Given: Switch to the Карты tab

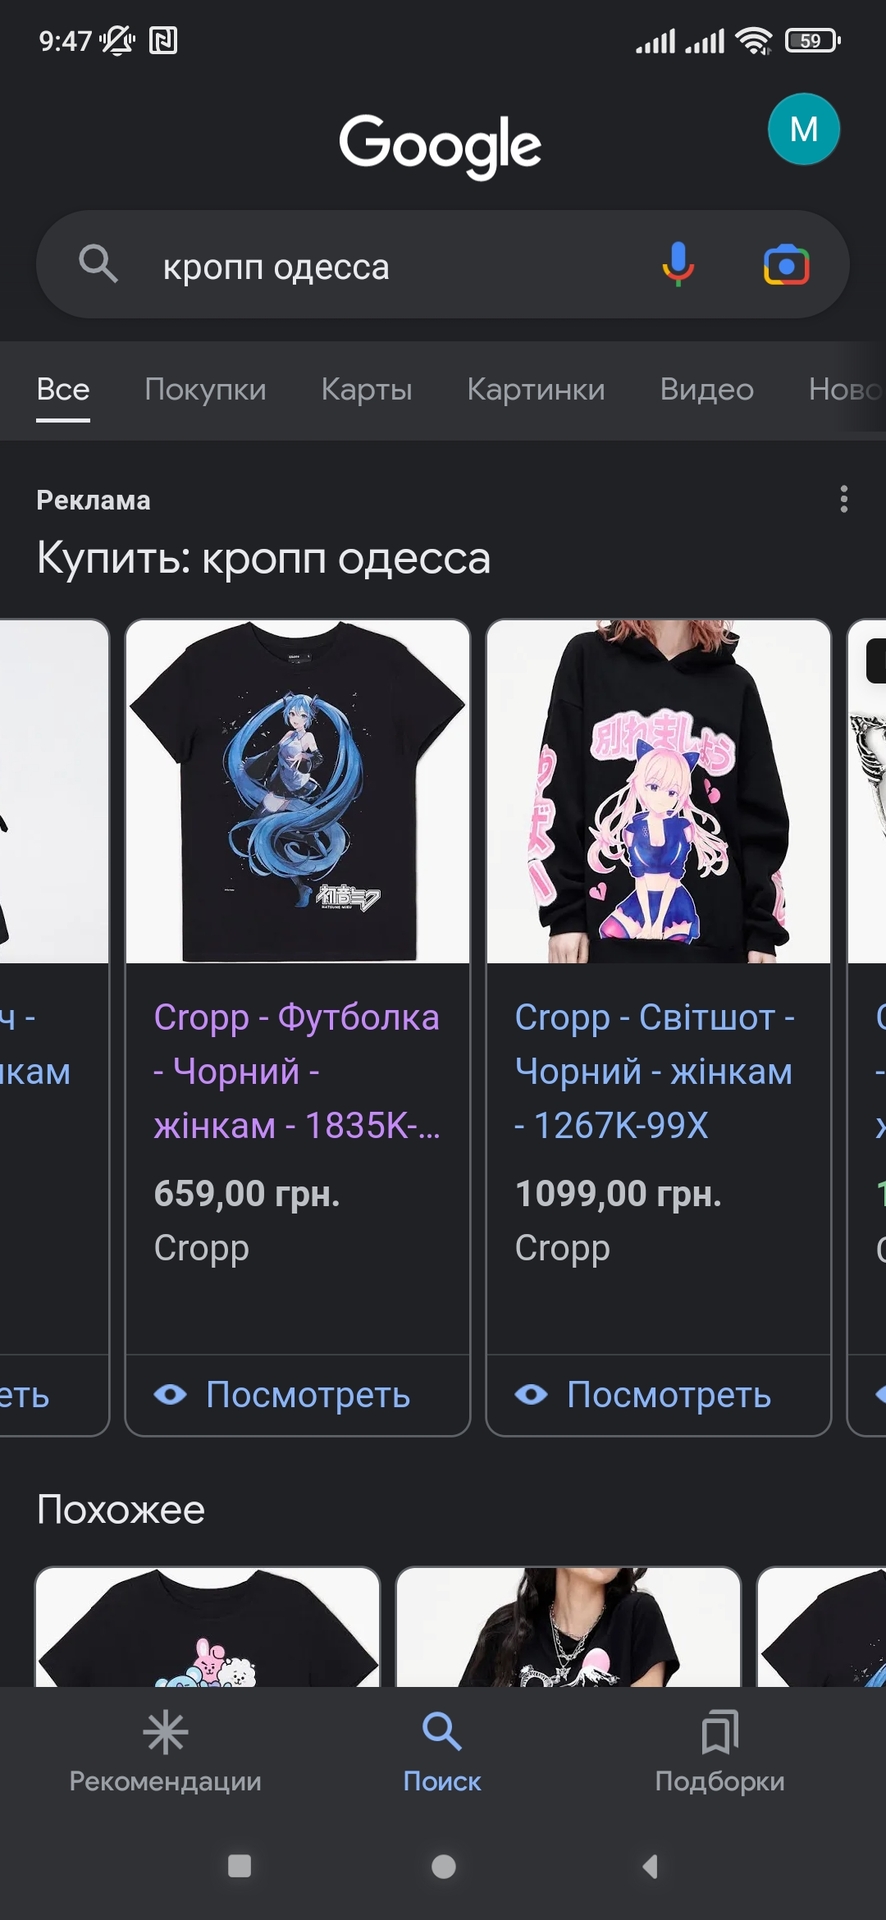Looking at the screenshot, I should pos(366,389).
